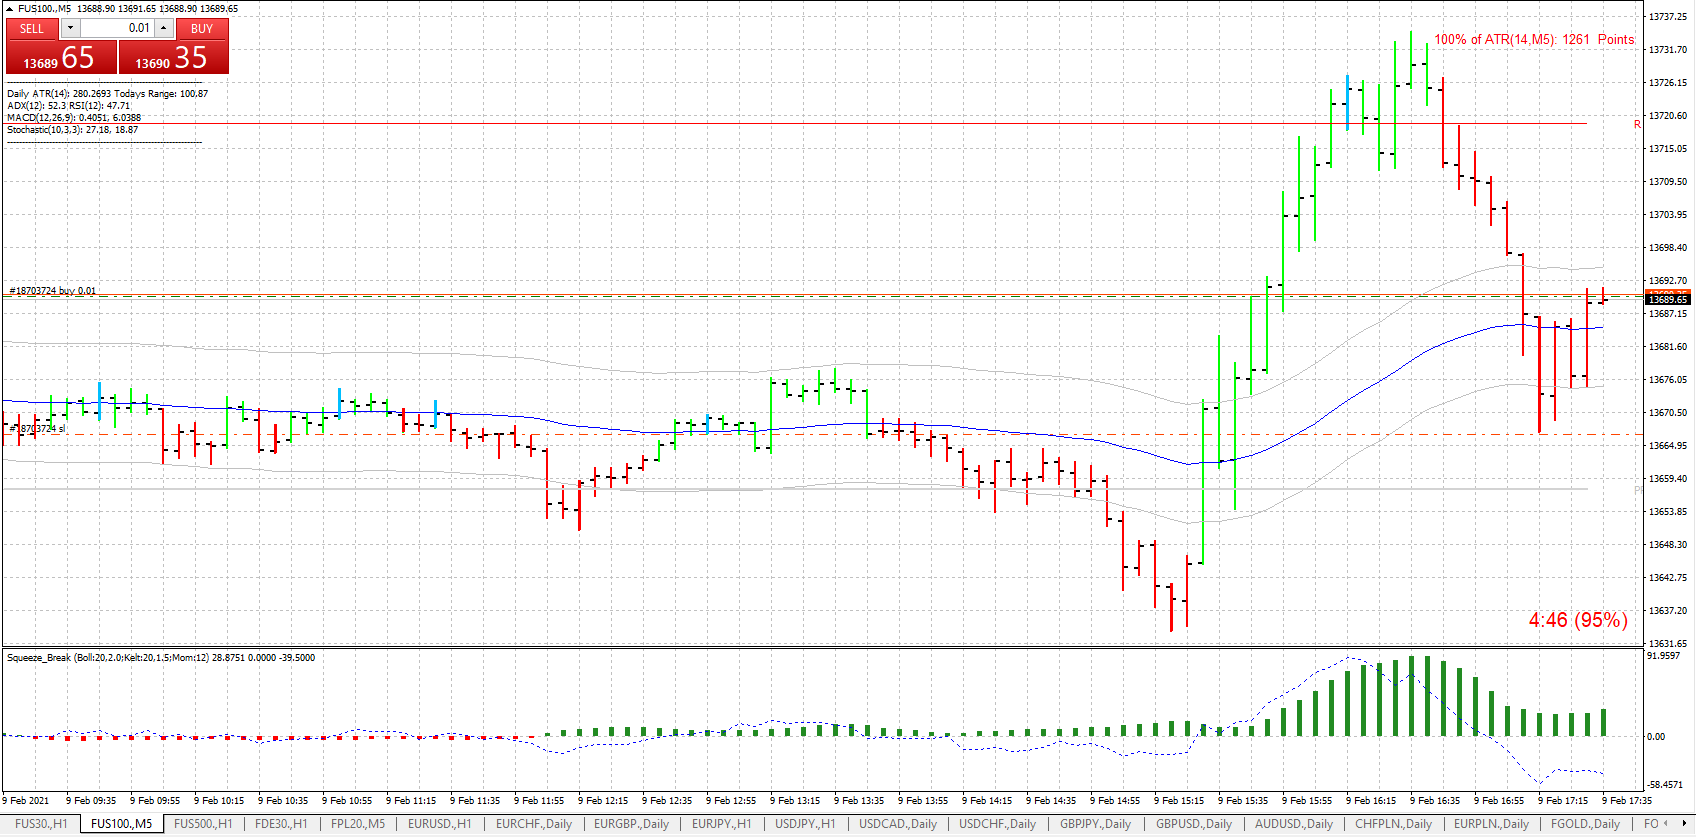Collapse the one-click trading panel triangle
1696x837 pixels.
pyautogui.click(x=9, y=9)
